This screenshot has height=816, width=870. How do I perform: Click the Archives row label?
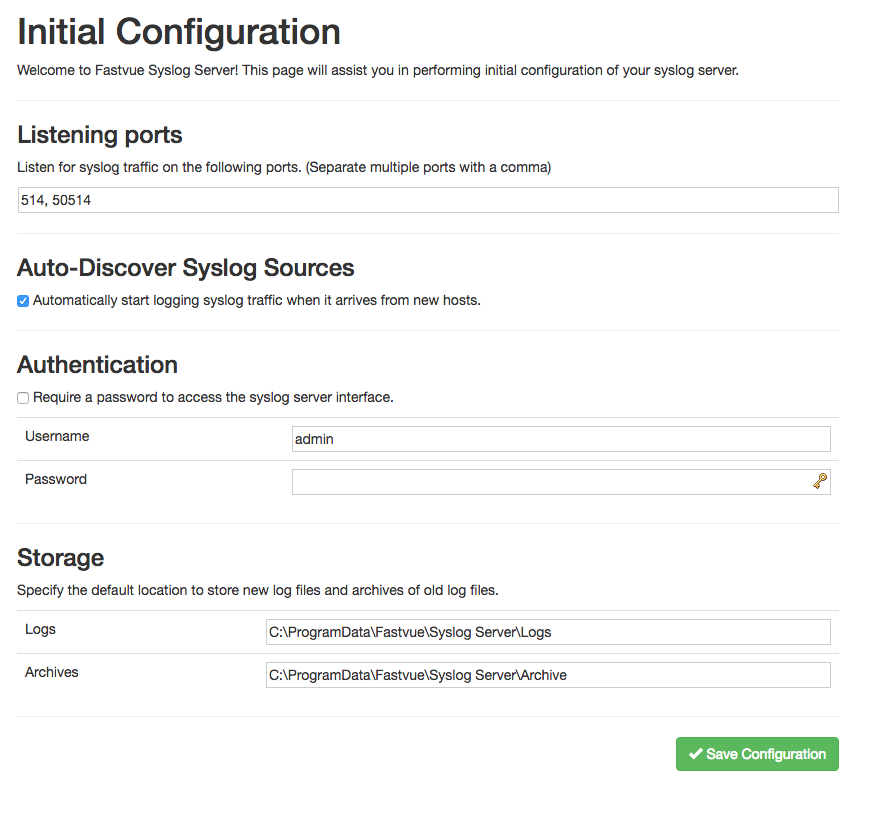click(51, 672)
